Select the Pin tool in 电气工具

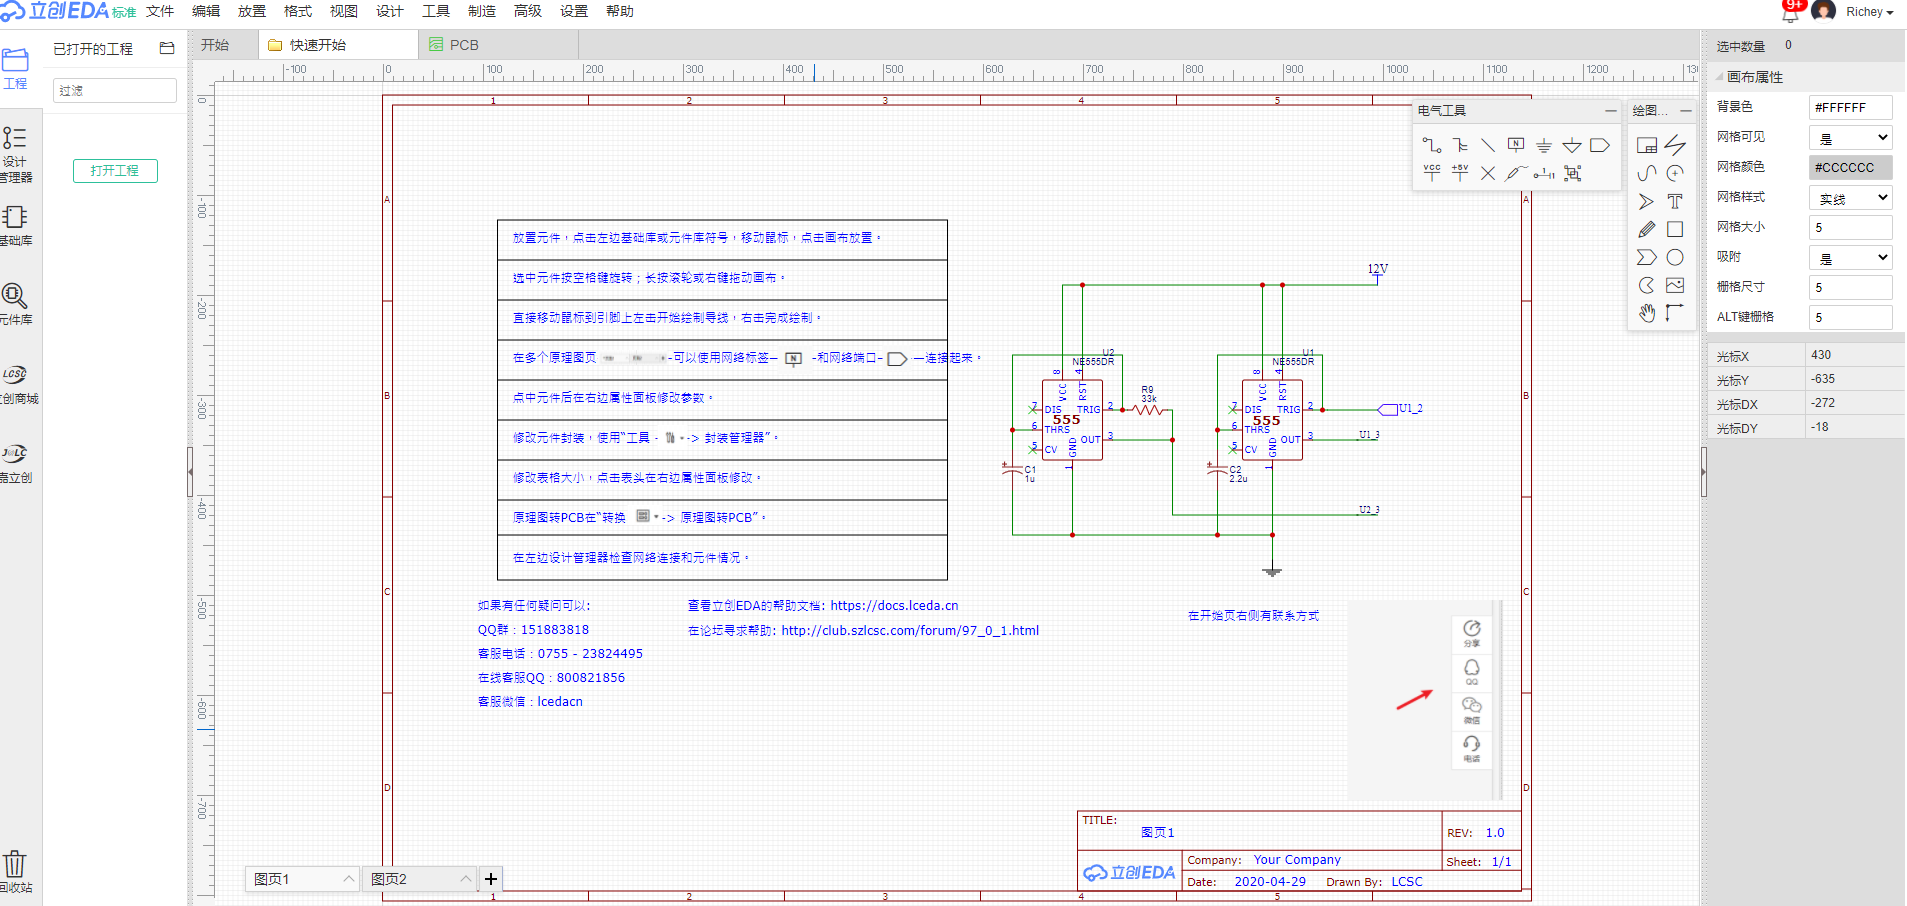coord(1544,173)
